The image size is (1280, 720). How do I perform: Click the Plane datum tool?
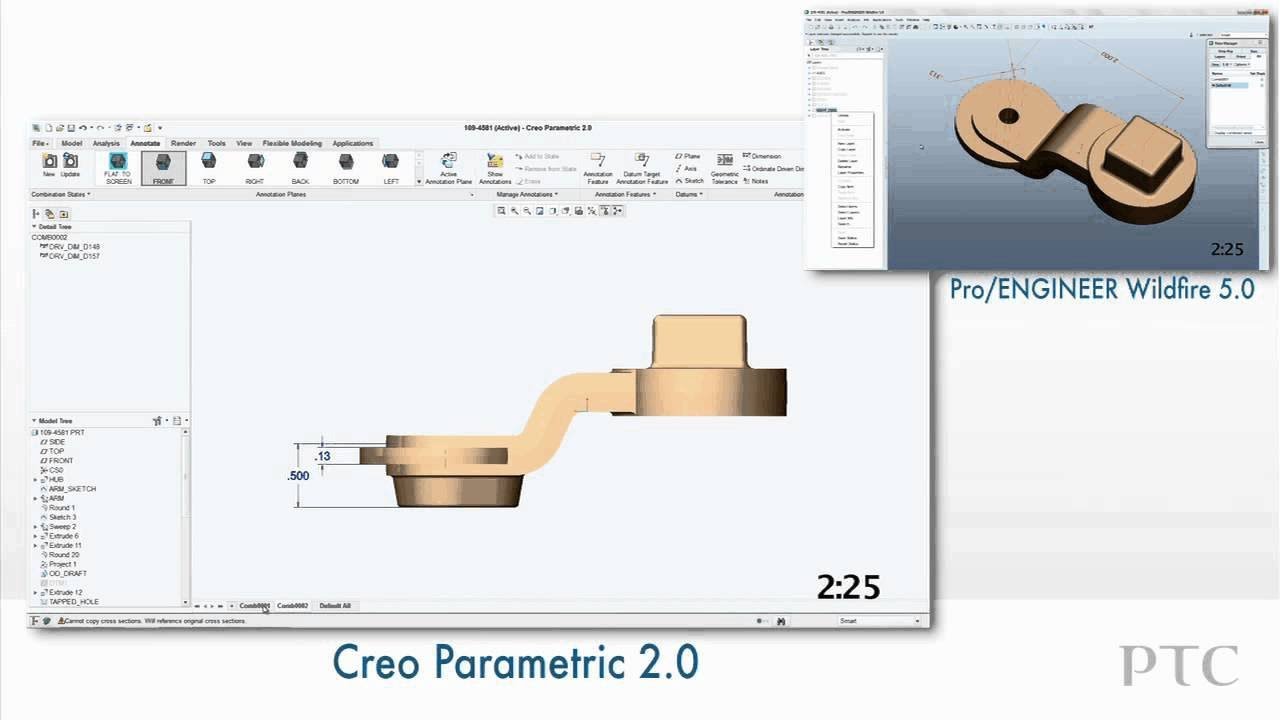tap(688, 156)
